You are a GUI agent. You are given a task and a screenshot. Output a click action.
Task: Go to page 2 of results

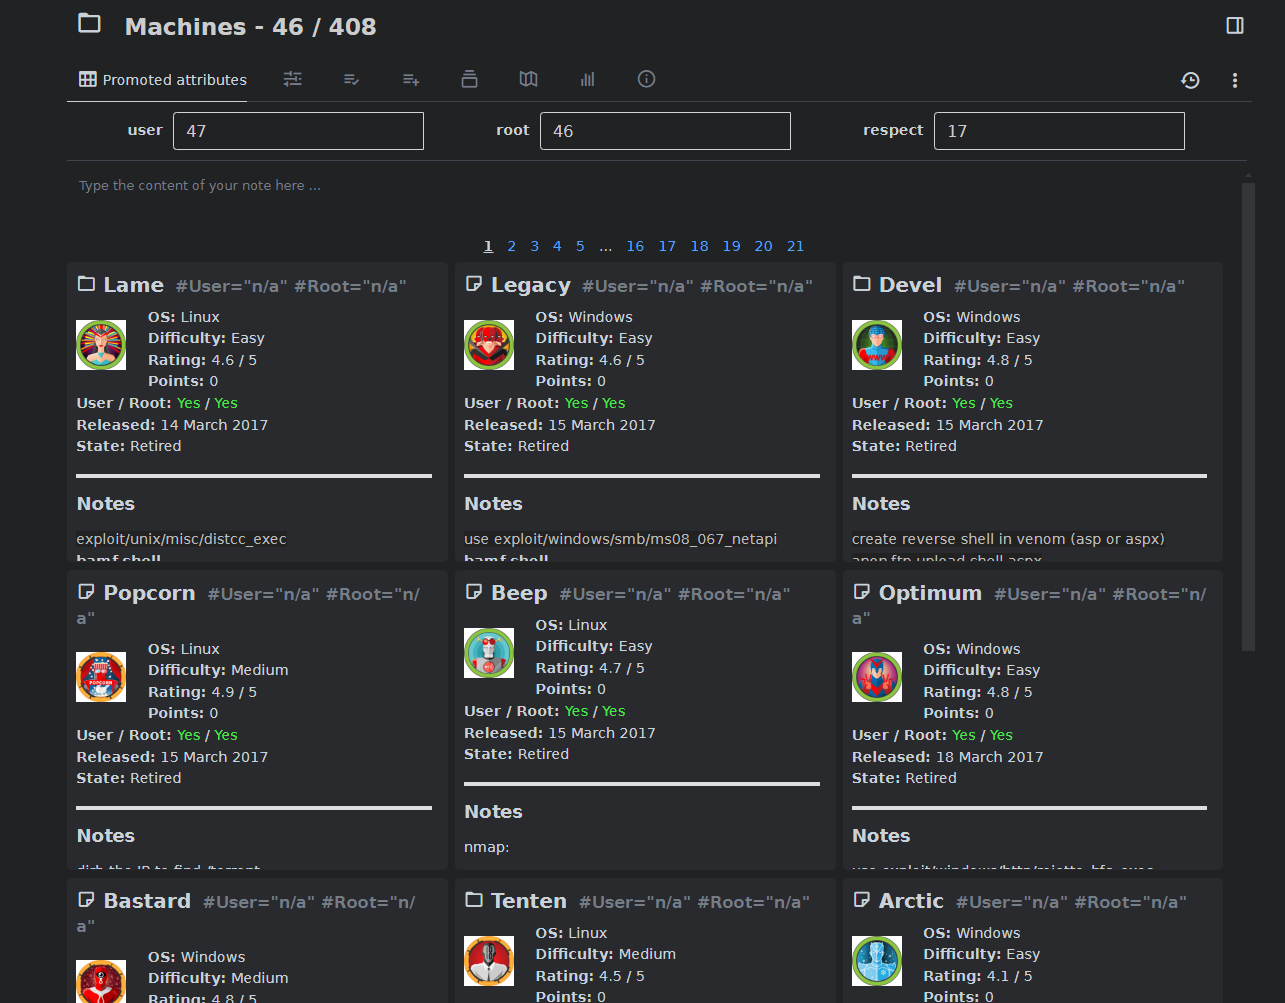pyautogui.click(x=511, y=246)
